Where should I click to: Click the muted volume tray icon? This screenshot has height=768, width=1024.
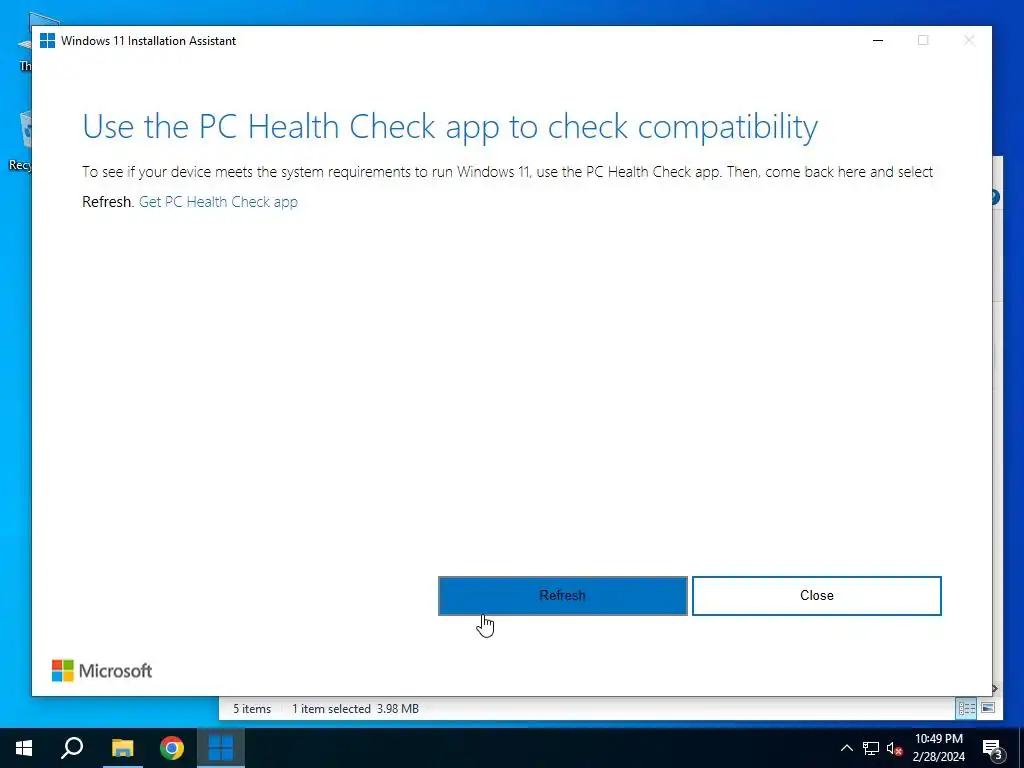point(894,748)
